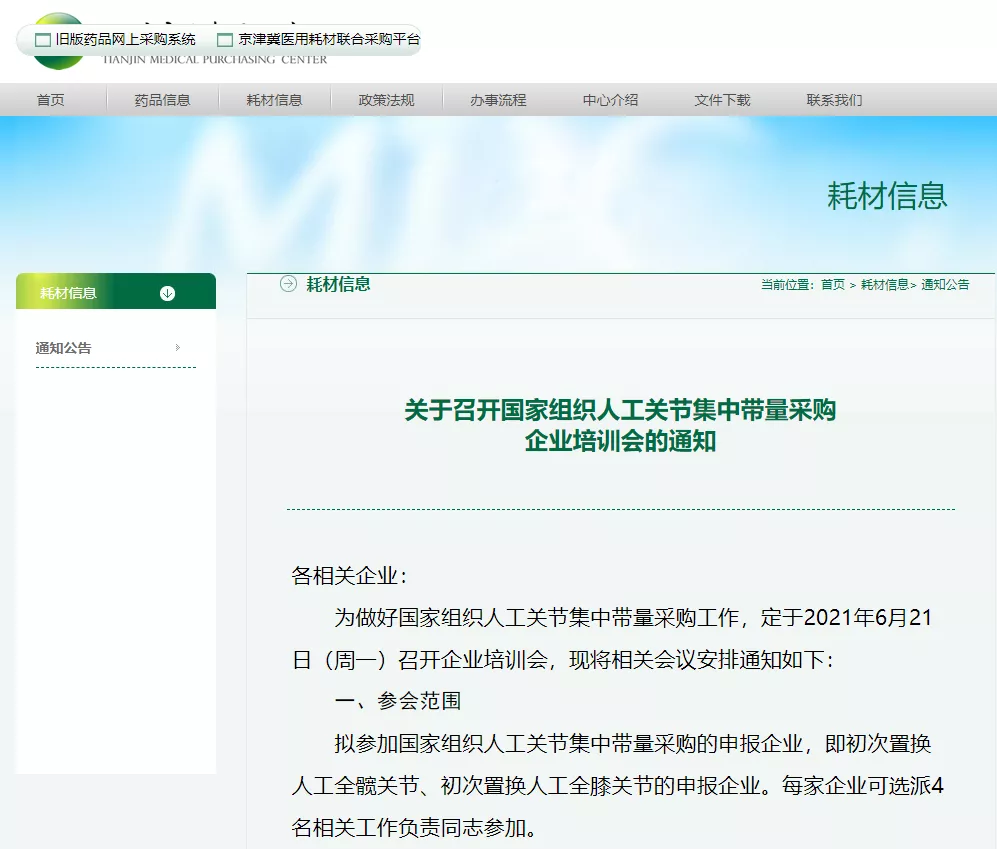This screenshot has width=997, height=849.
Task: Click 首页 in the breadcrumb trail
Action: (x=833, y=284)
